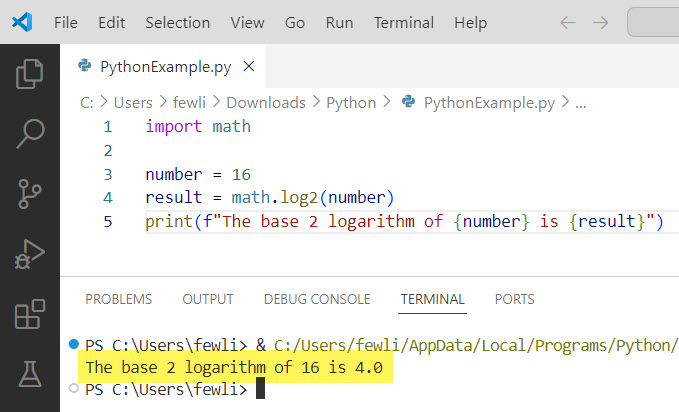Click the print f-string statement line
679x412 pixels.
[404, 221]
